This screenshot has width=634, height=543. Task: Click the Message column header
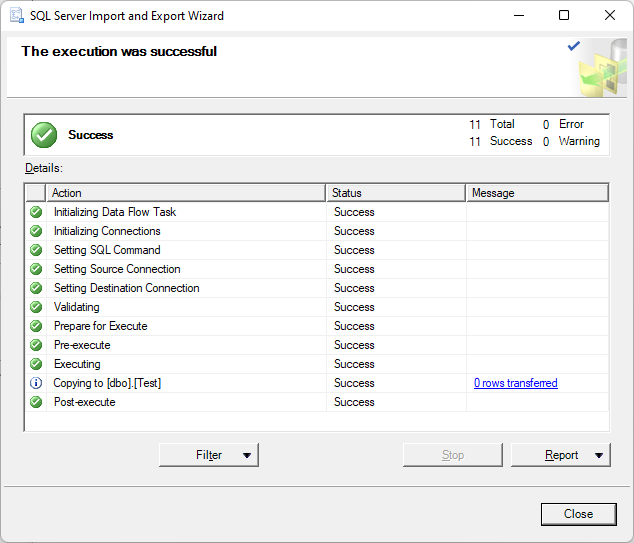tap(537, 193)
